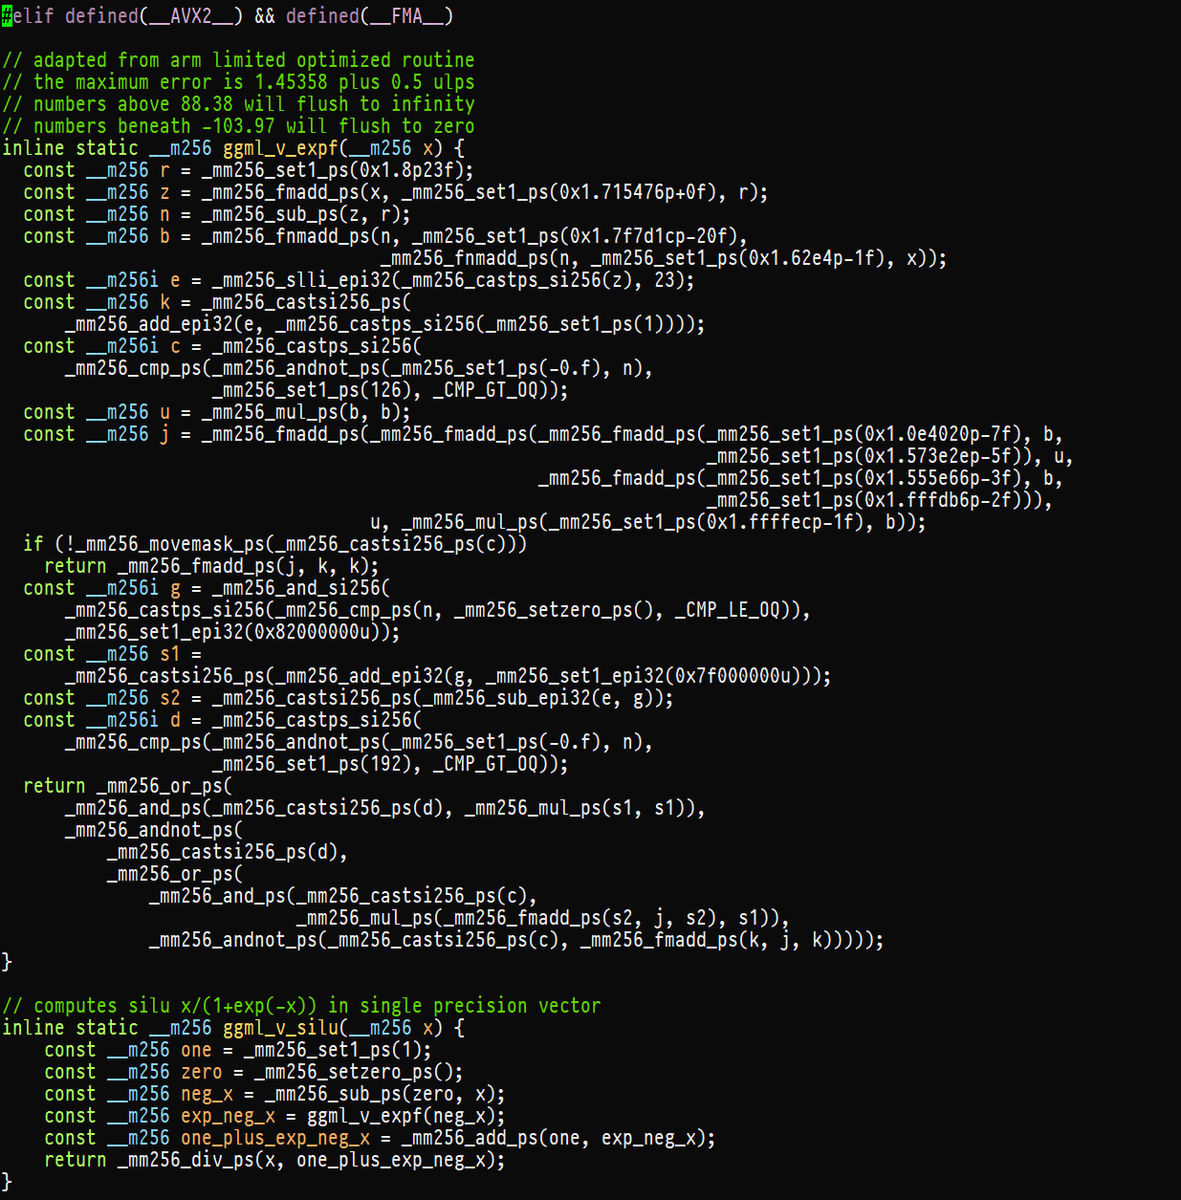Click the _mm256_slli_epi32 call
Image resolution: width=1181 pixels, height=1200 pixels.
pos(453,280)
